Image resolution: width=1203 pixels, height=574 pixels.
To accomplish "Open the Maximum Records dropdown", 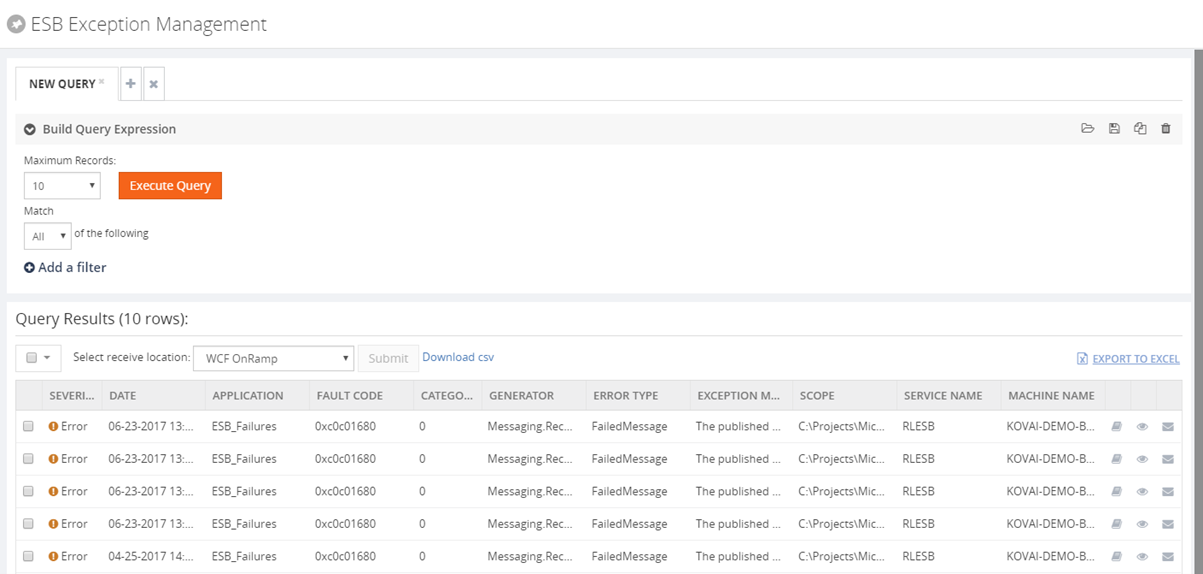I will tap(62, 186).
